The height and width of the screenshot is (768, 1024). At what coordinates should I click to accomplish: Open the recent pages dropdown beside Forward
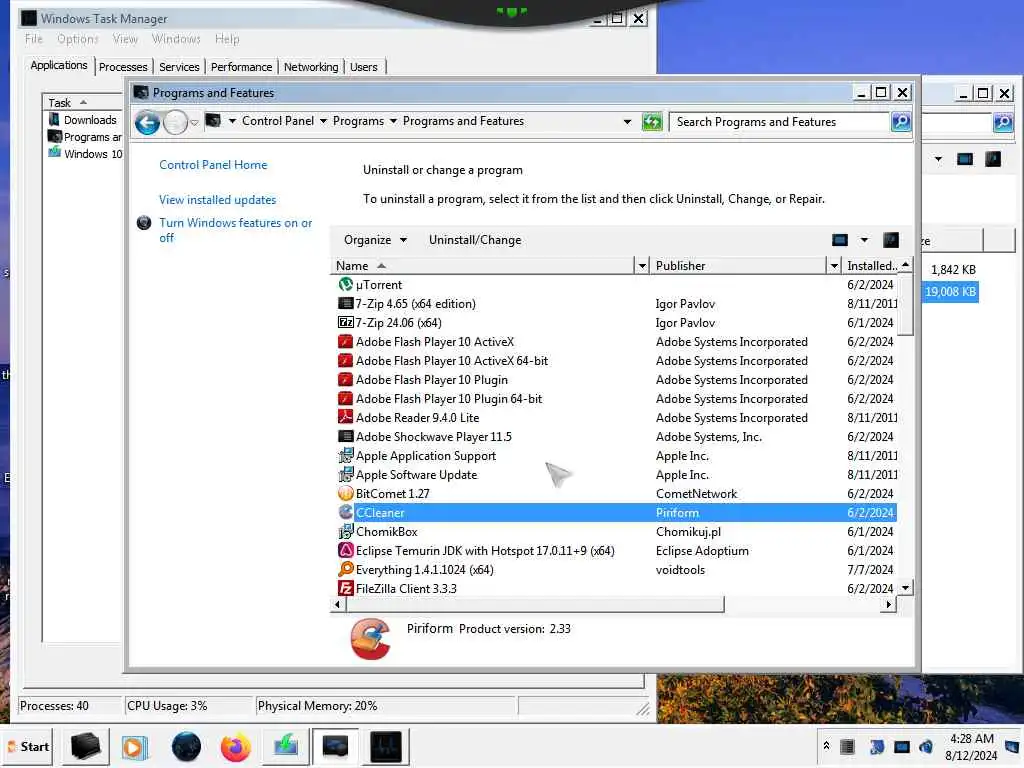(x=194, y=123)
